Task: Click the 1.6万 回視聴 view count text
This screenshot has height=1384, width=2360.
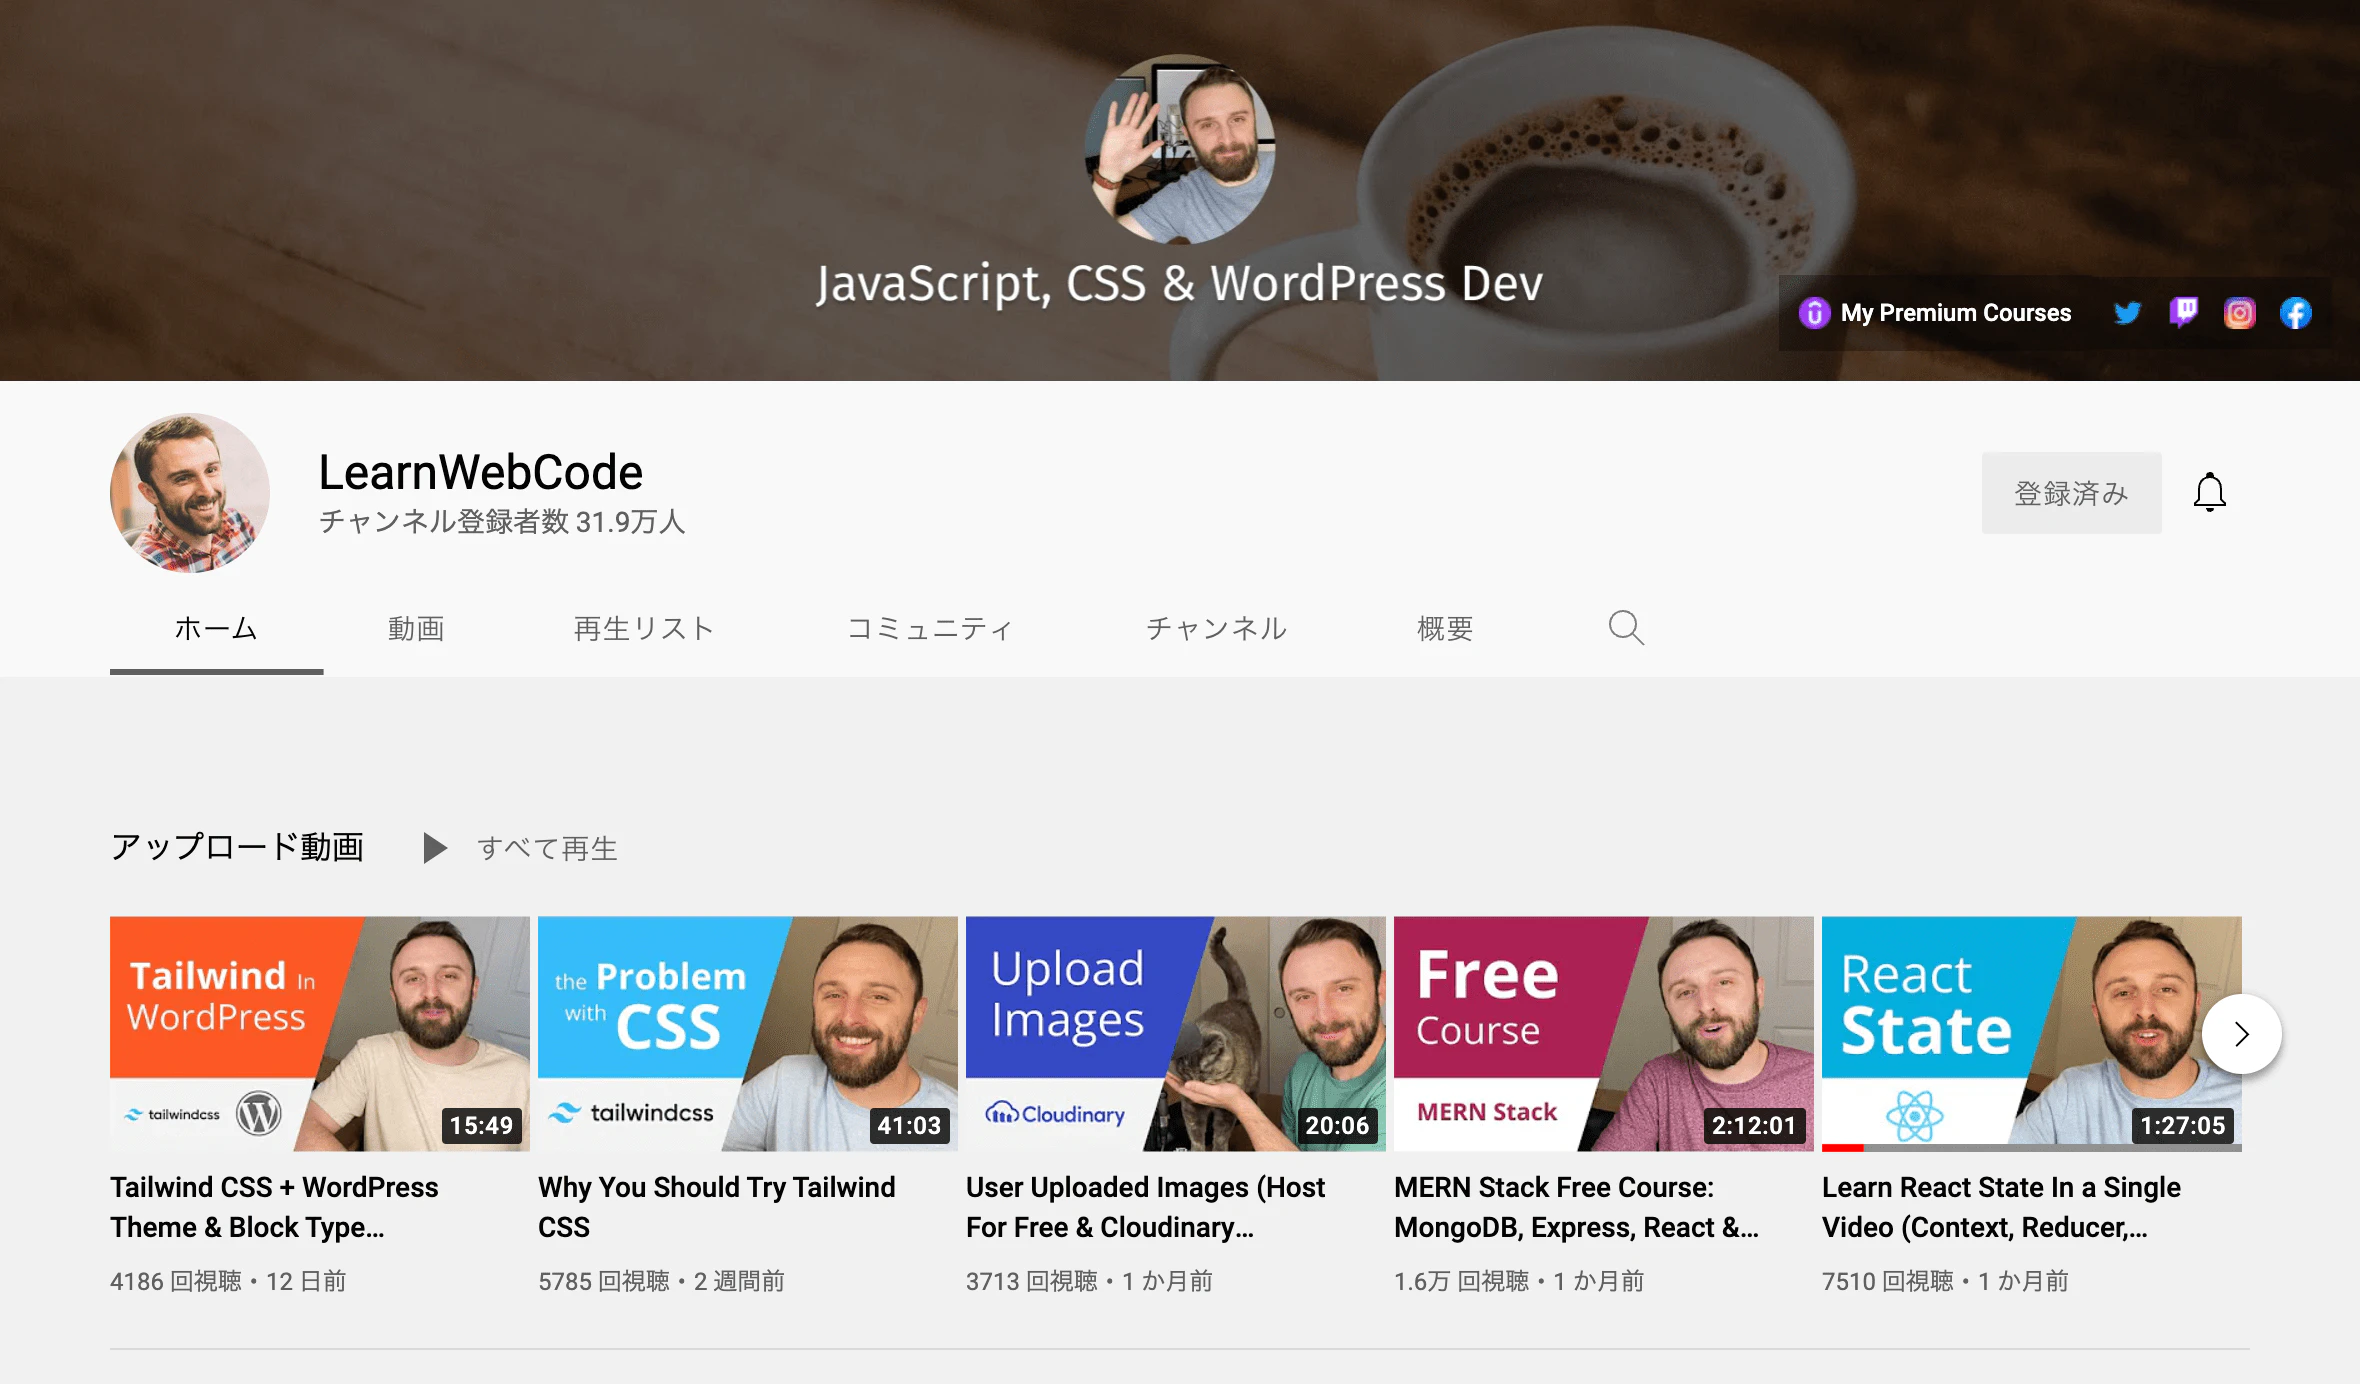Action: (x=1461, y=1281)
